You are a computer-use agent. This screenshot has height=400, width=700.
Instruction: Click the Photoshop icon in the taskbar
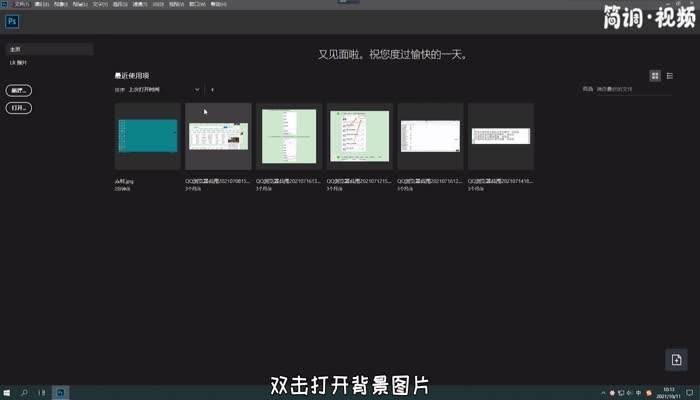click(x=62, y=393)
